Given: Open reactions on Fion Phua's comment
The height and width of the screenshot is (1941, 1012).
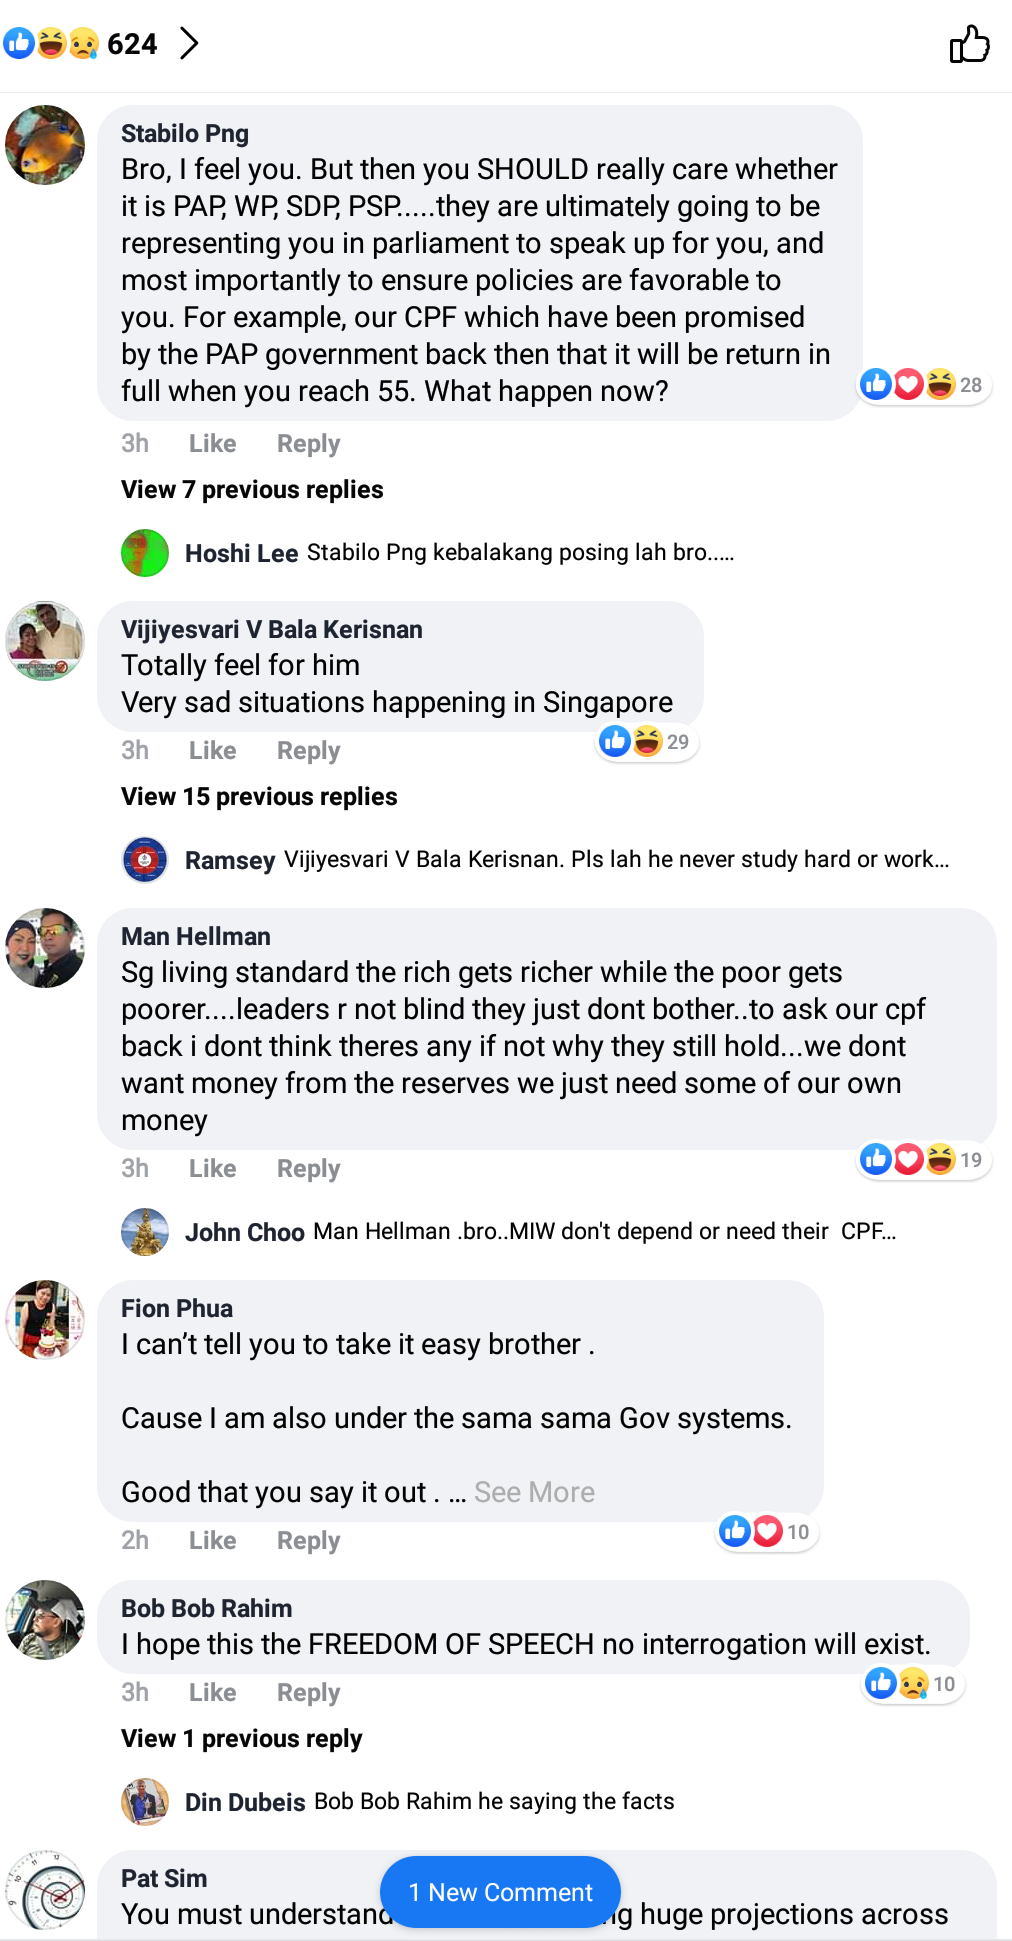Looking at the screenshot, I should pyautogui.click(x=766, y=1532).
